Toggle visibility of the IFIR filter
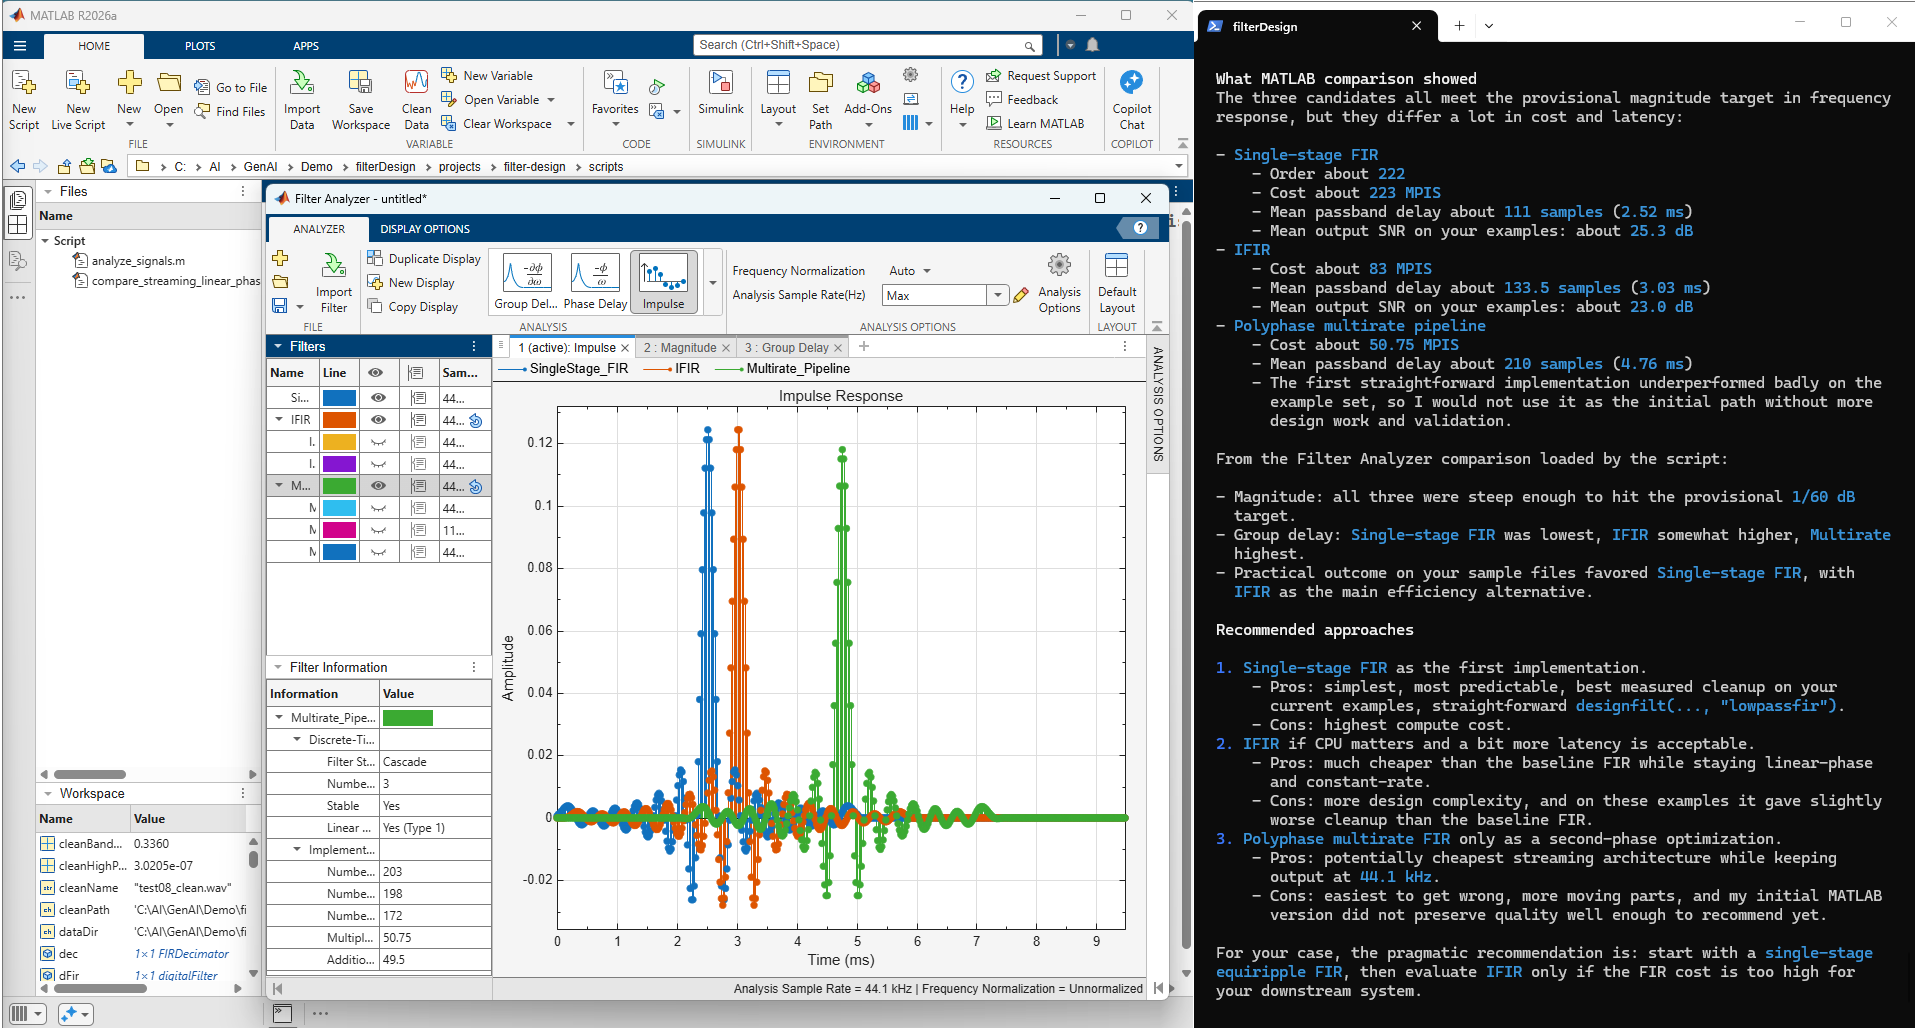 (x=378, y=420)
